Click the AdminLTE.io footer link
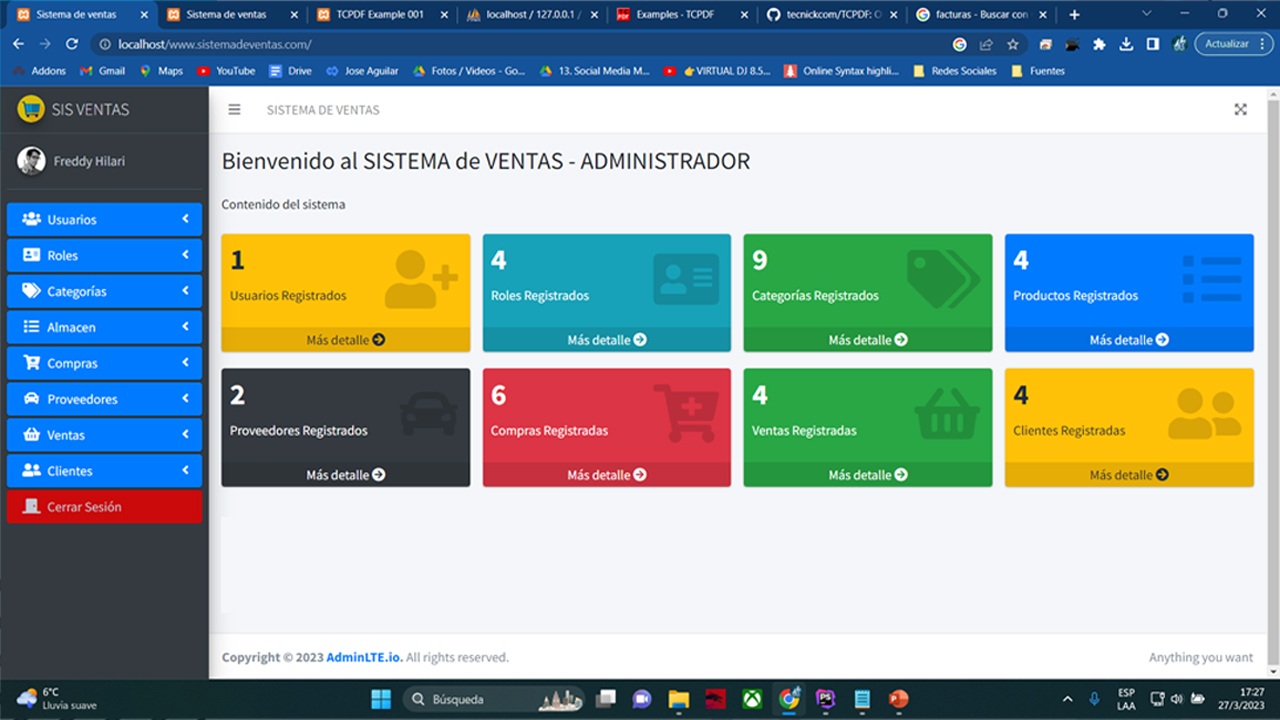The height and width of the screenshot is (720, 1280). coord(364,657)
